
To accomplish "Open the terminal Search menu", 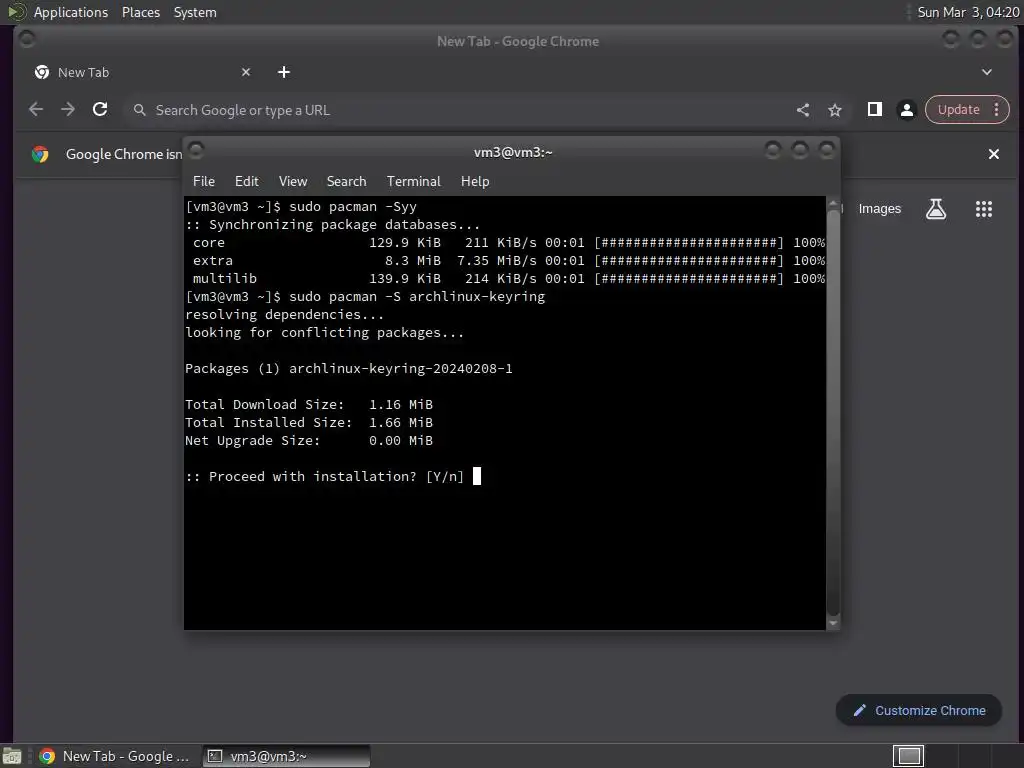I will click(346, 182).
